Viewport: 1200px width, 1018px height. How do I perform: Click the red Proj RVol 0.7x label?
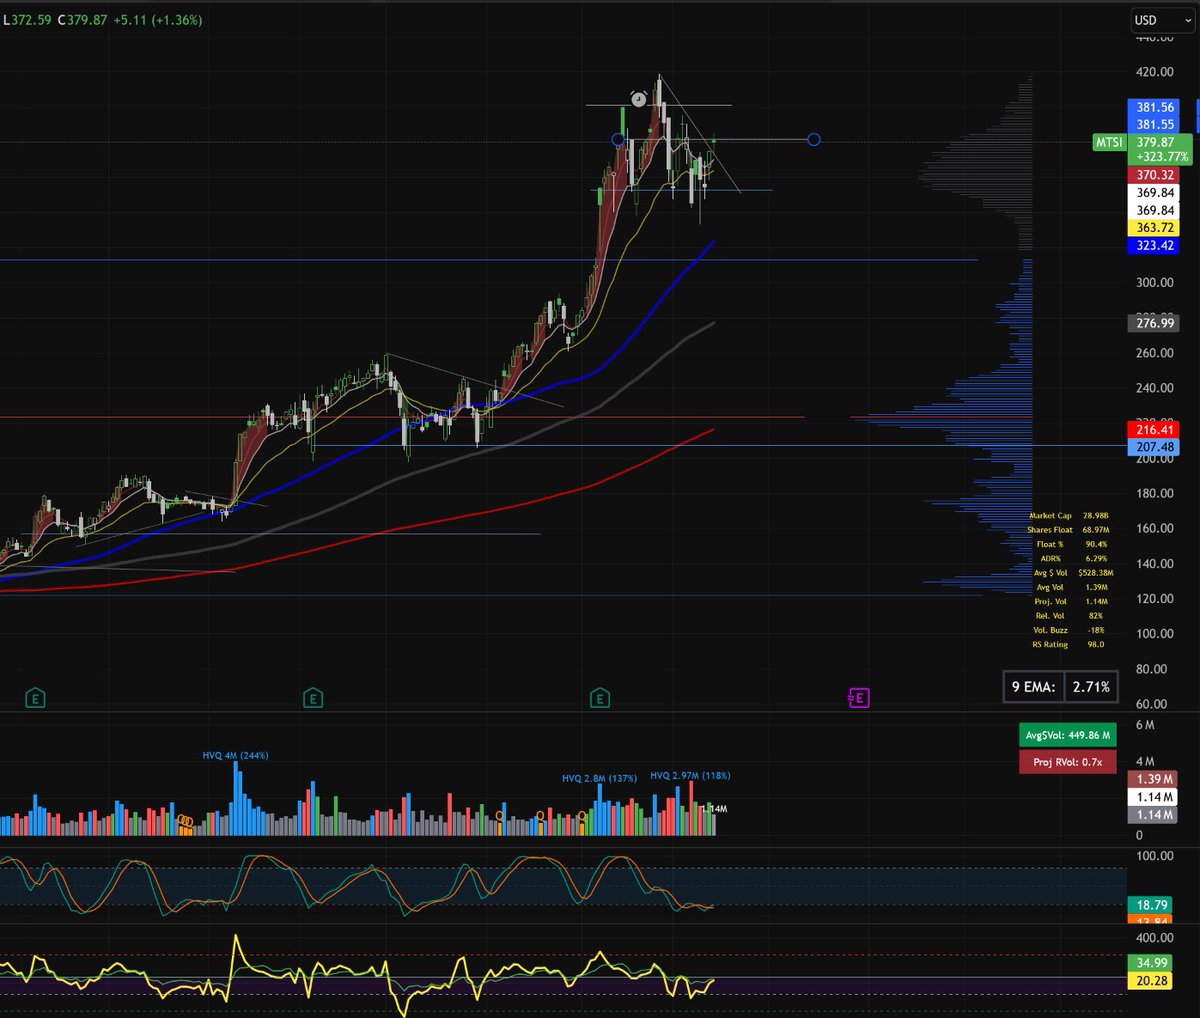[1068, 763]
